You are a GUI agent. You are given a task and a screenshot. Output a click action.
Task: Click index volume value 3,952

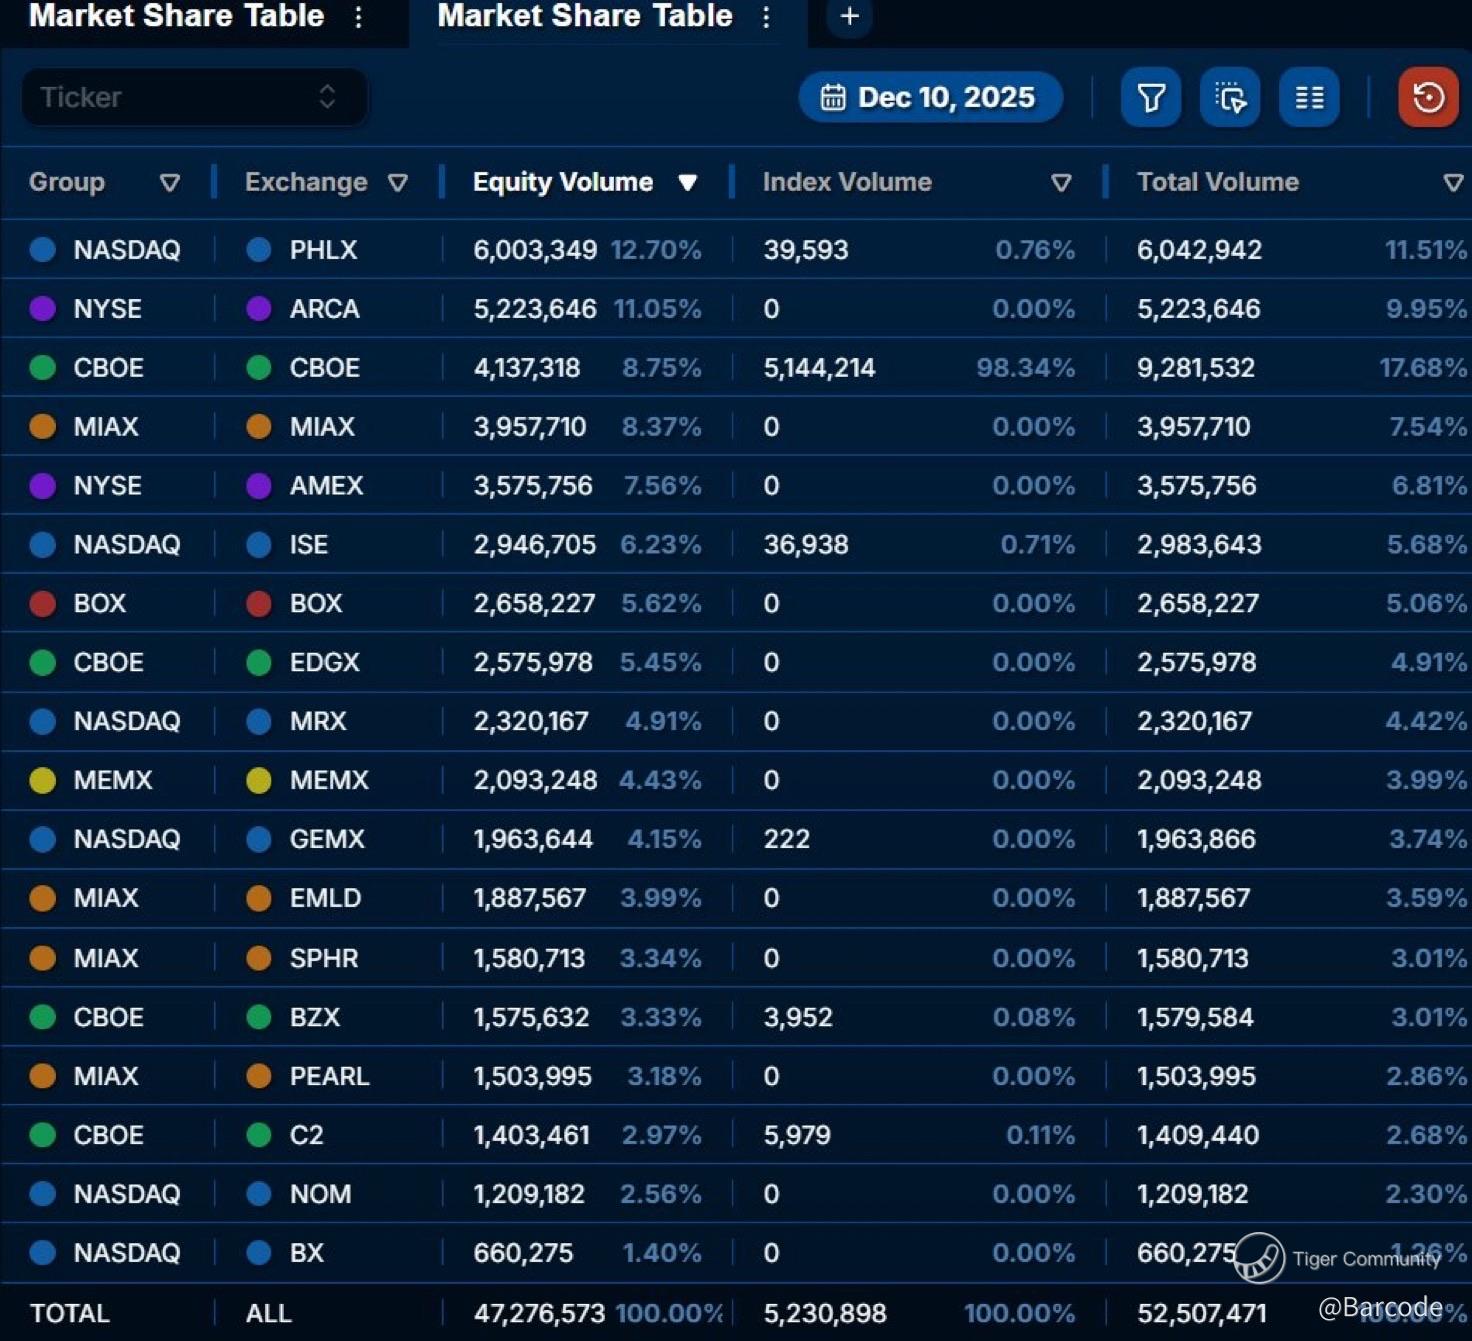click(798, 1017)
